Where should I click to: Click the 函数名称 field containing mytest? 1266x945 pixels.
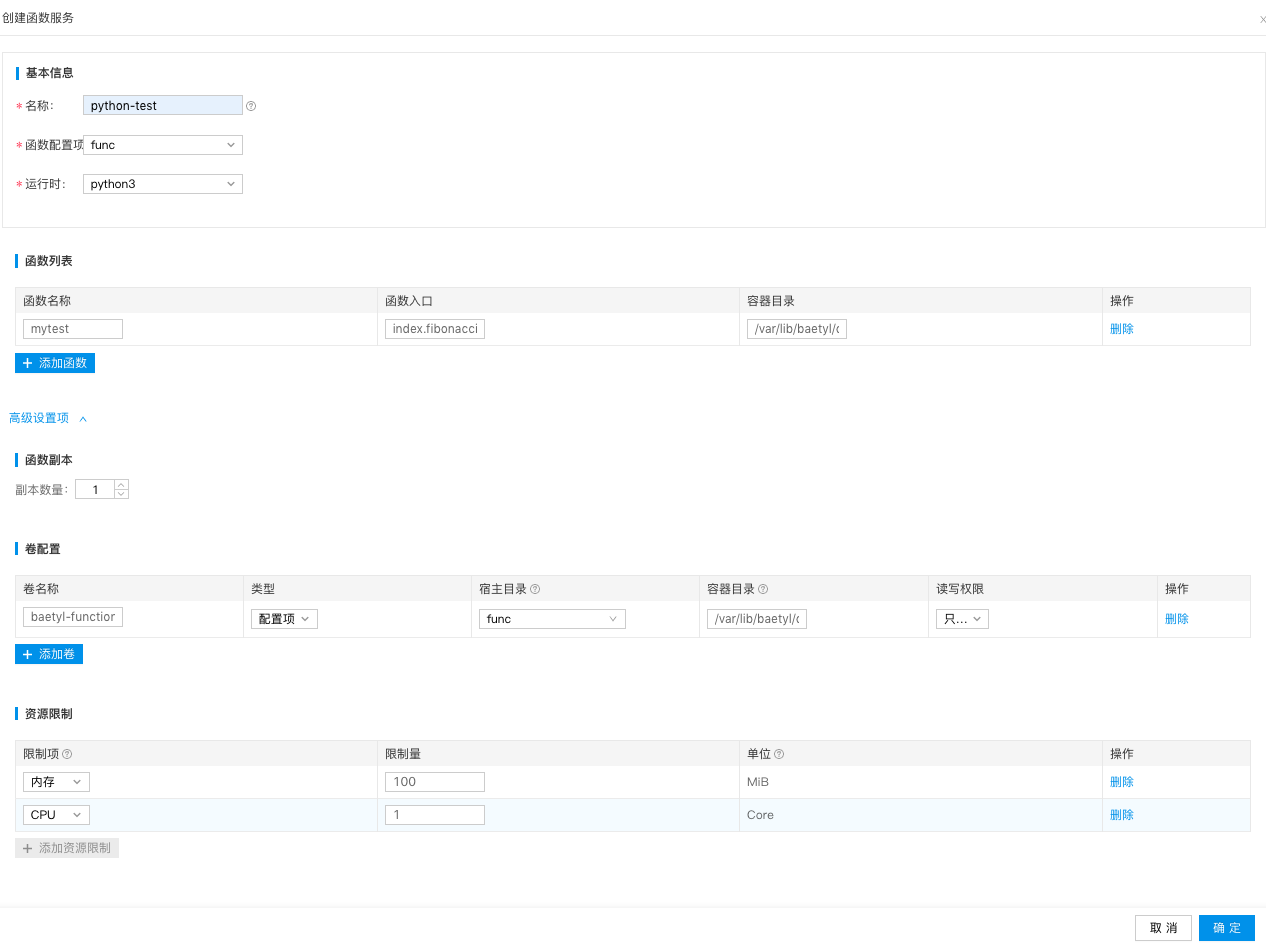(x=73, y=329)
